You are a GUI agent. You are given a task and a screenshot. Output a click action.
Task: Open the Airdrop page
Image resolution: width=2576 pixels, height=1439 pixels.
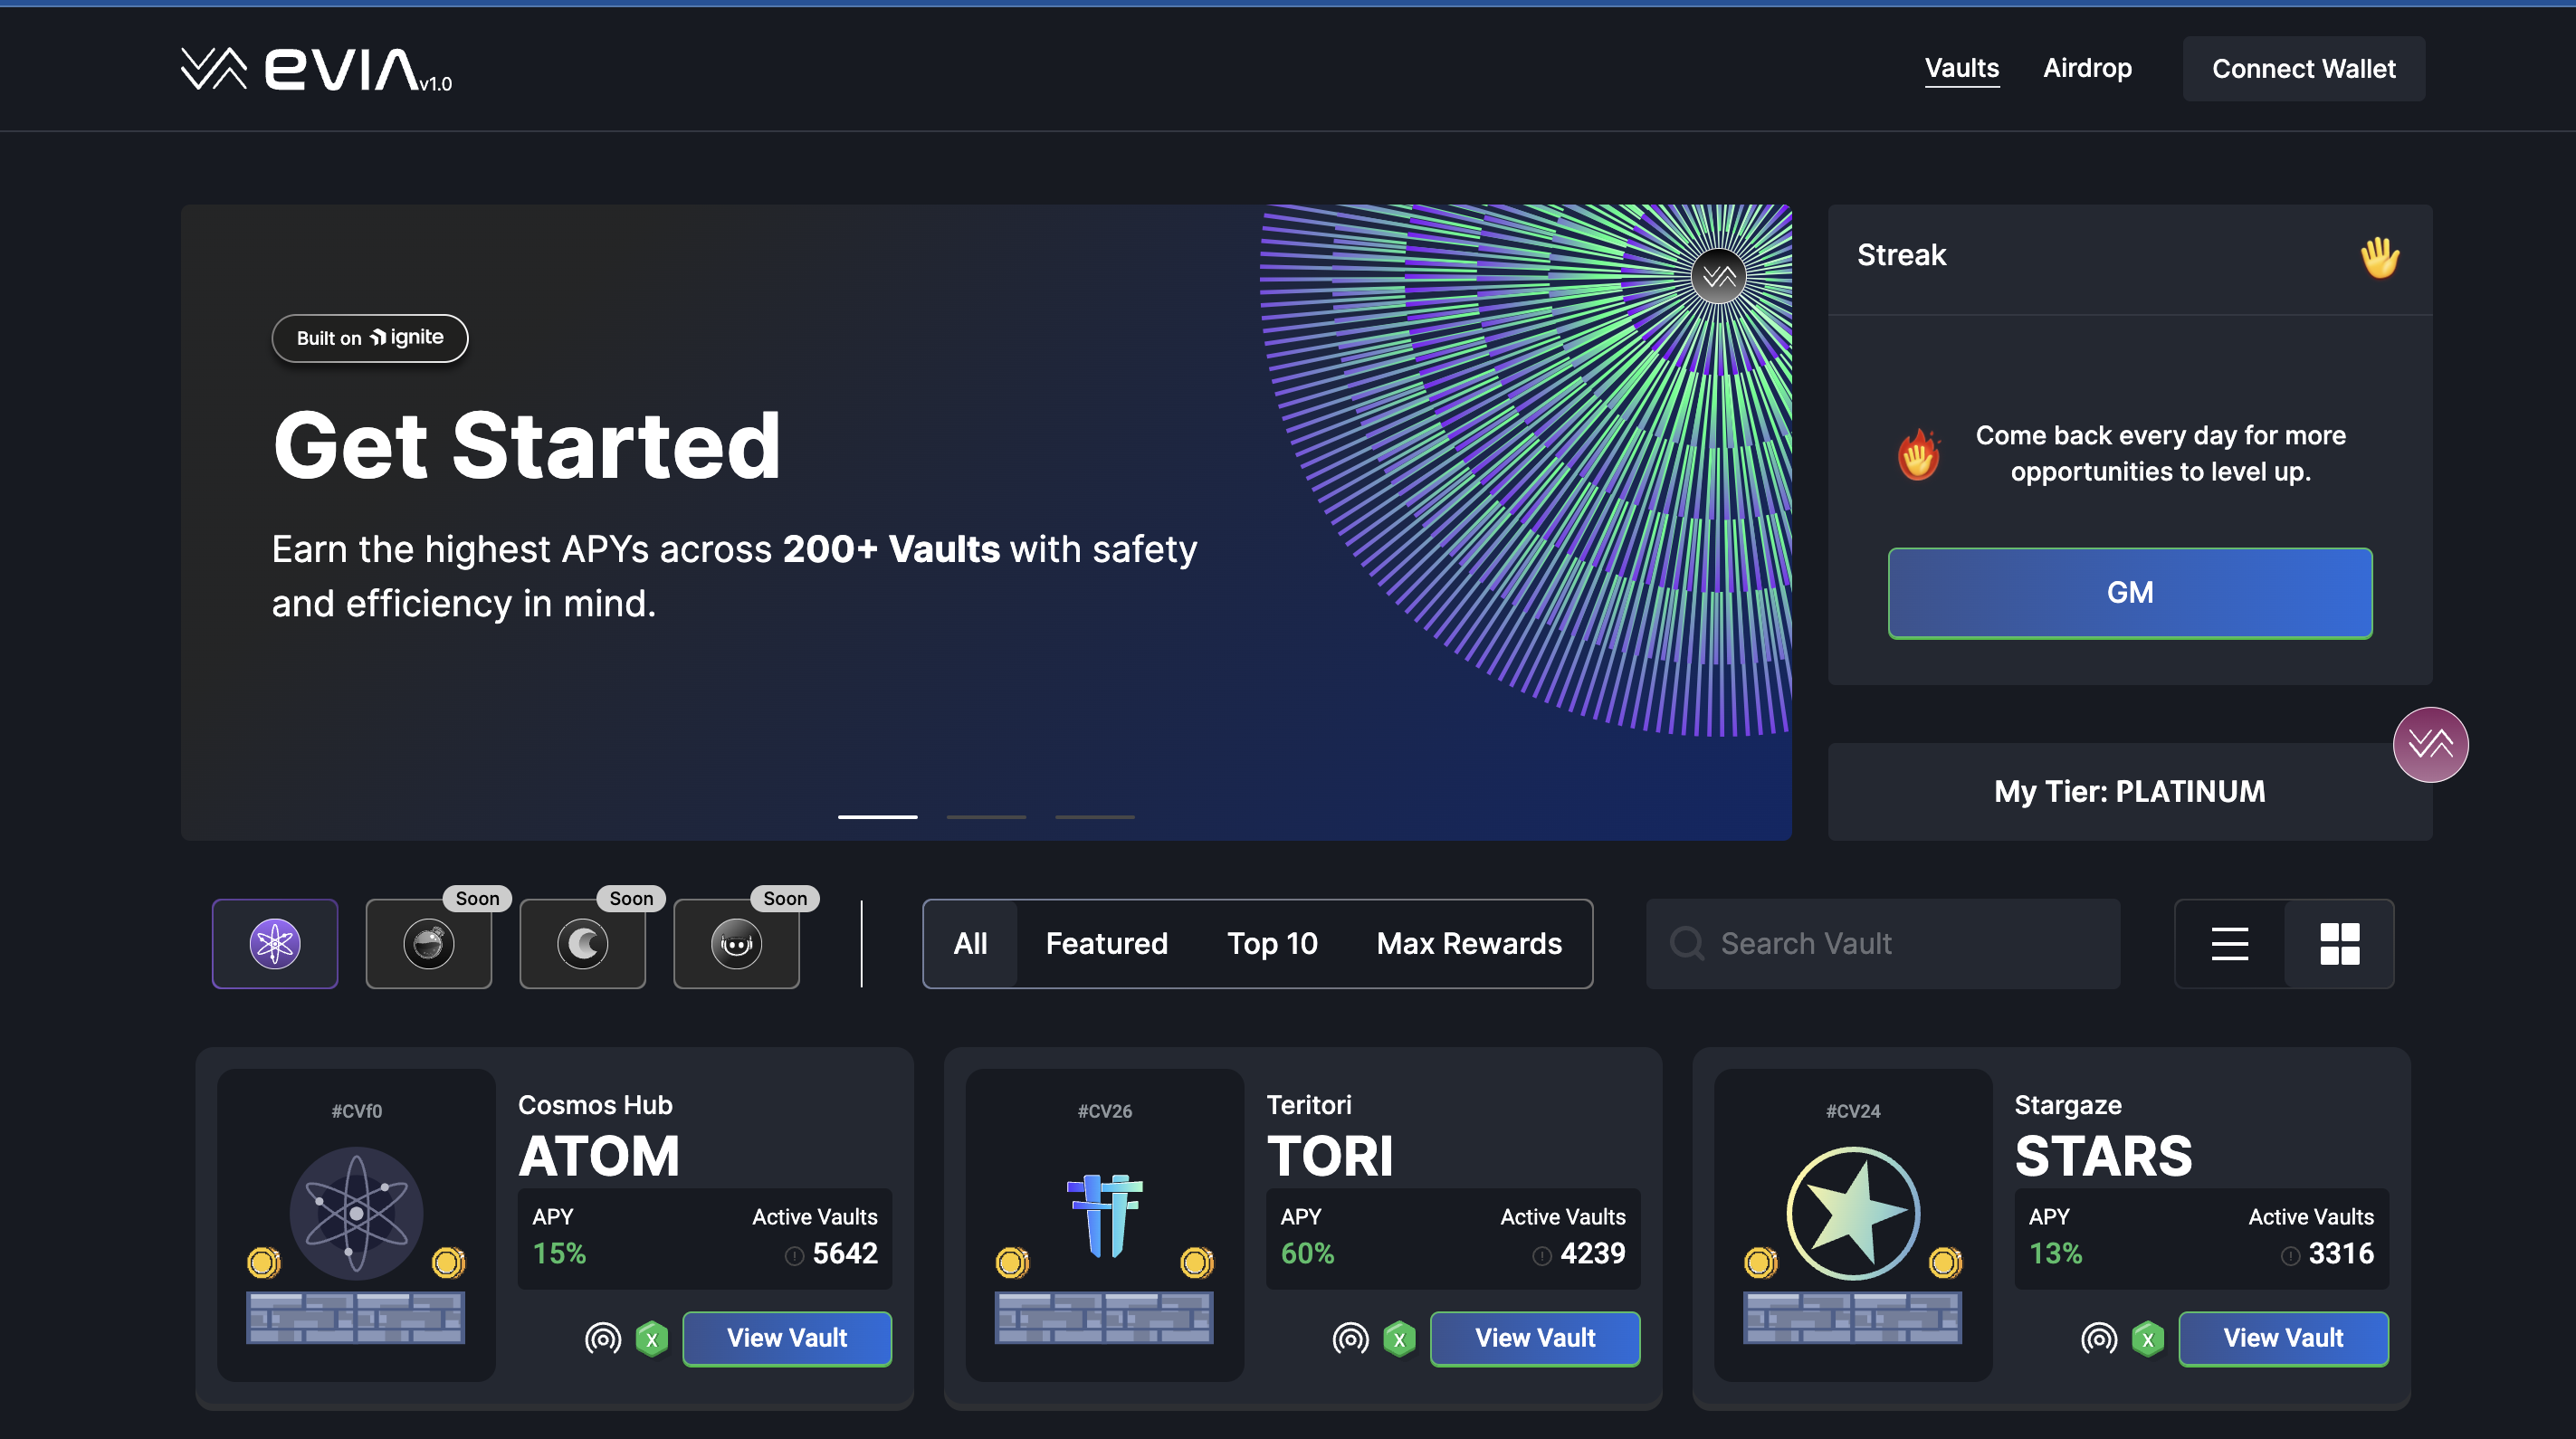click(2087, 68)
